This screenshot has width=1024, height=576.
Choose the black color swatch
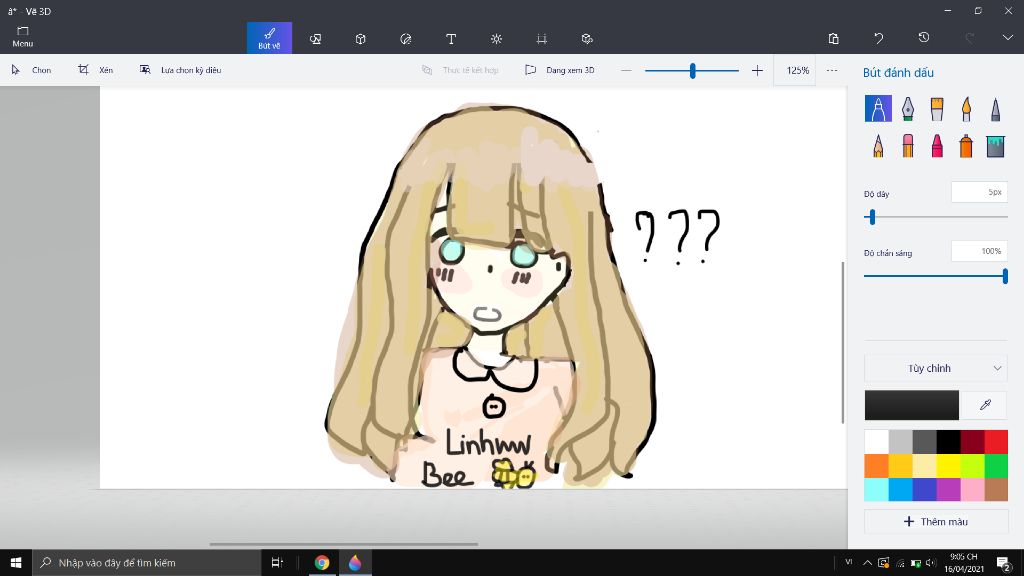pos(948,441)
